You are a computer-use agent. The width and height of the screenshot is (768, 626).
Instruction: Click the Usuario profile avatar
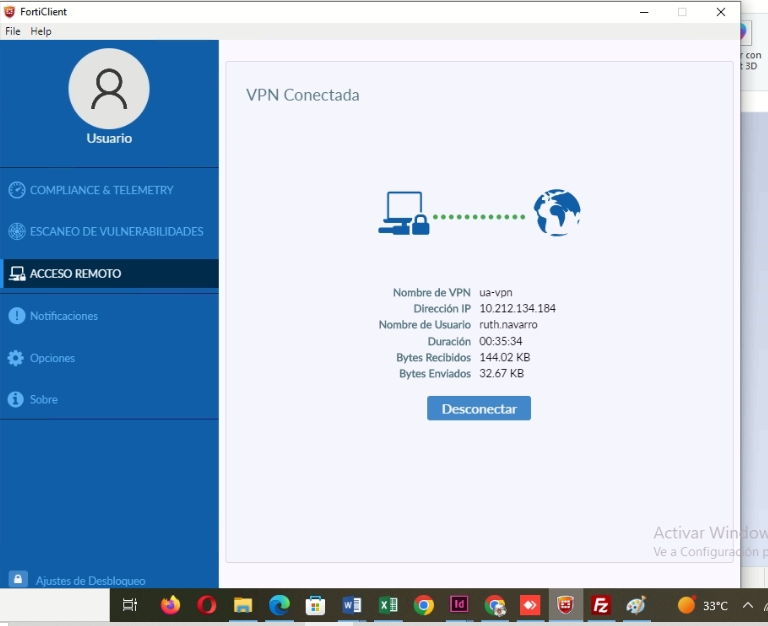coord(109,89)
